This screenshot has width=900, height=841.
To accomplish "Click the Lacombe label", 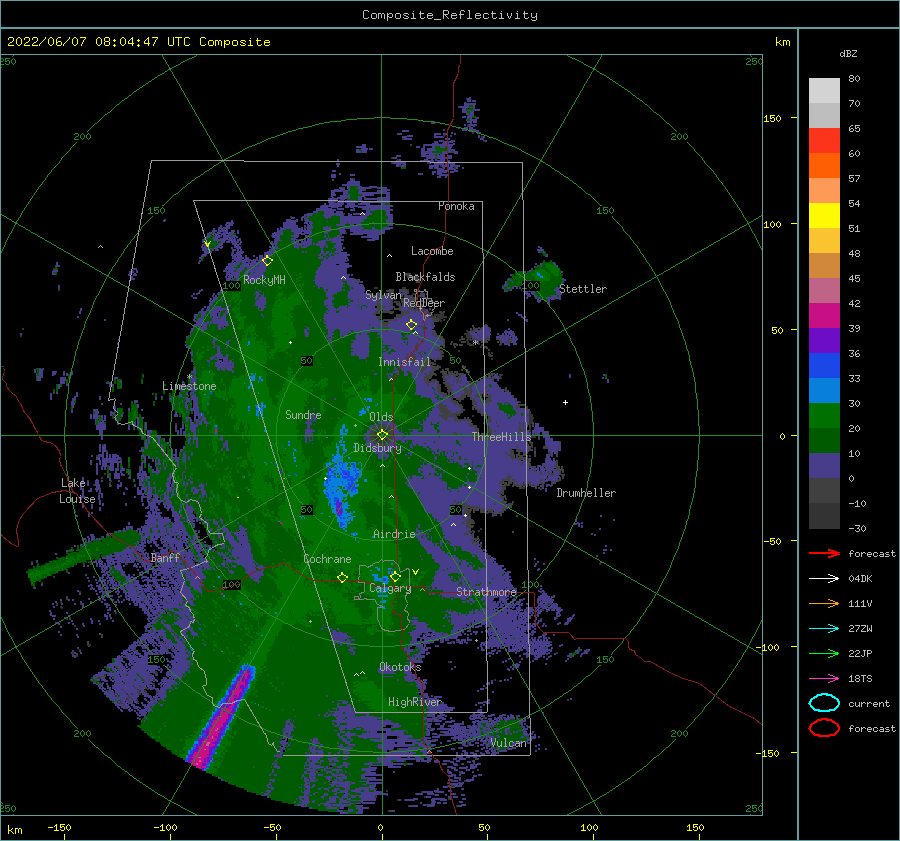I will point(432,251).
